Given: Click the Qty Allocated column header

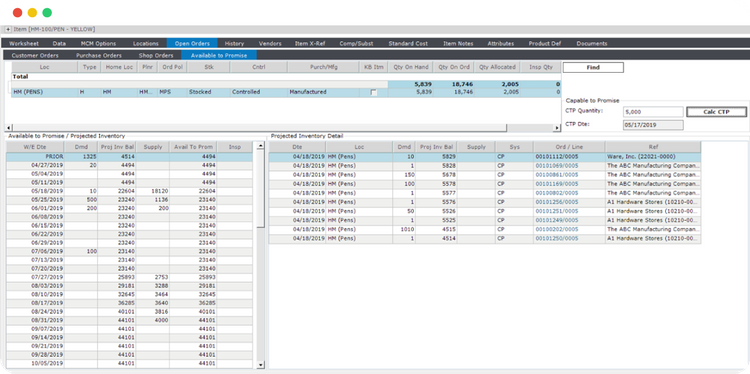Looking at the screenshot, I should tap(497, 67).
